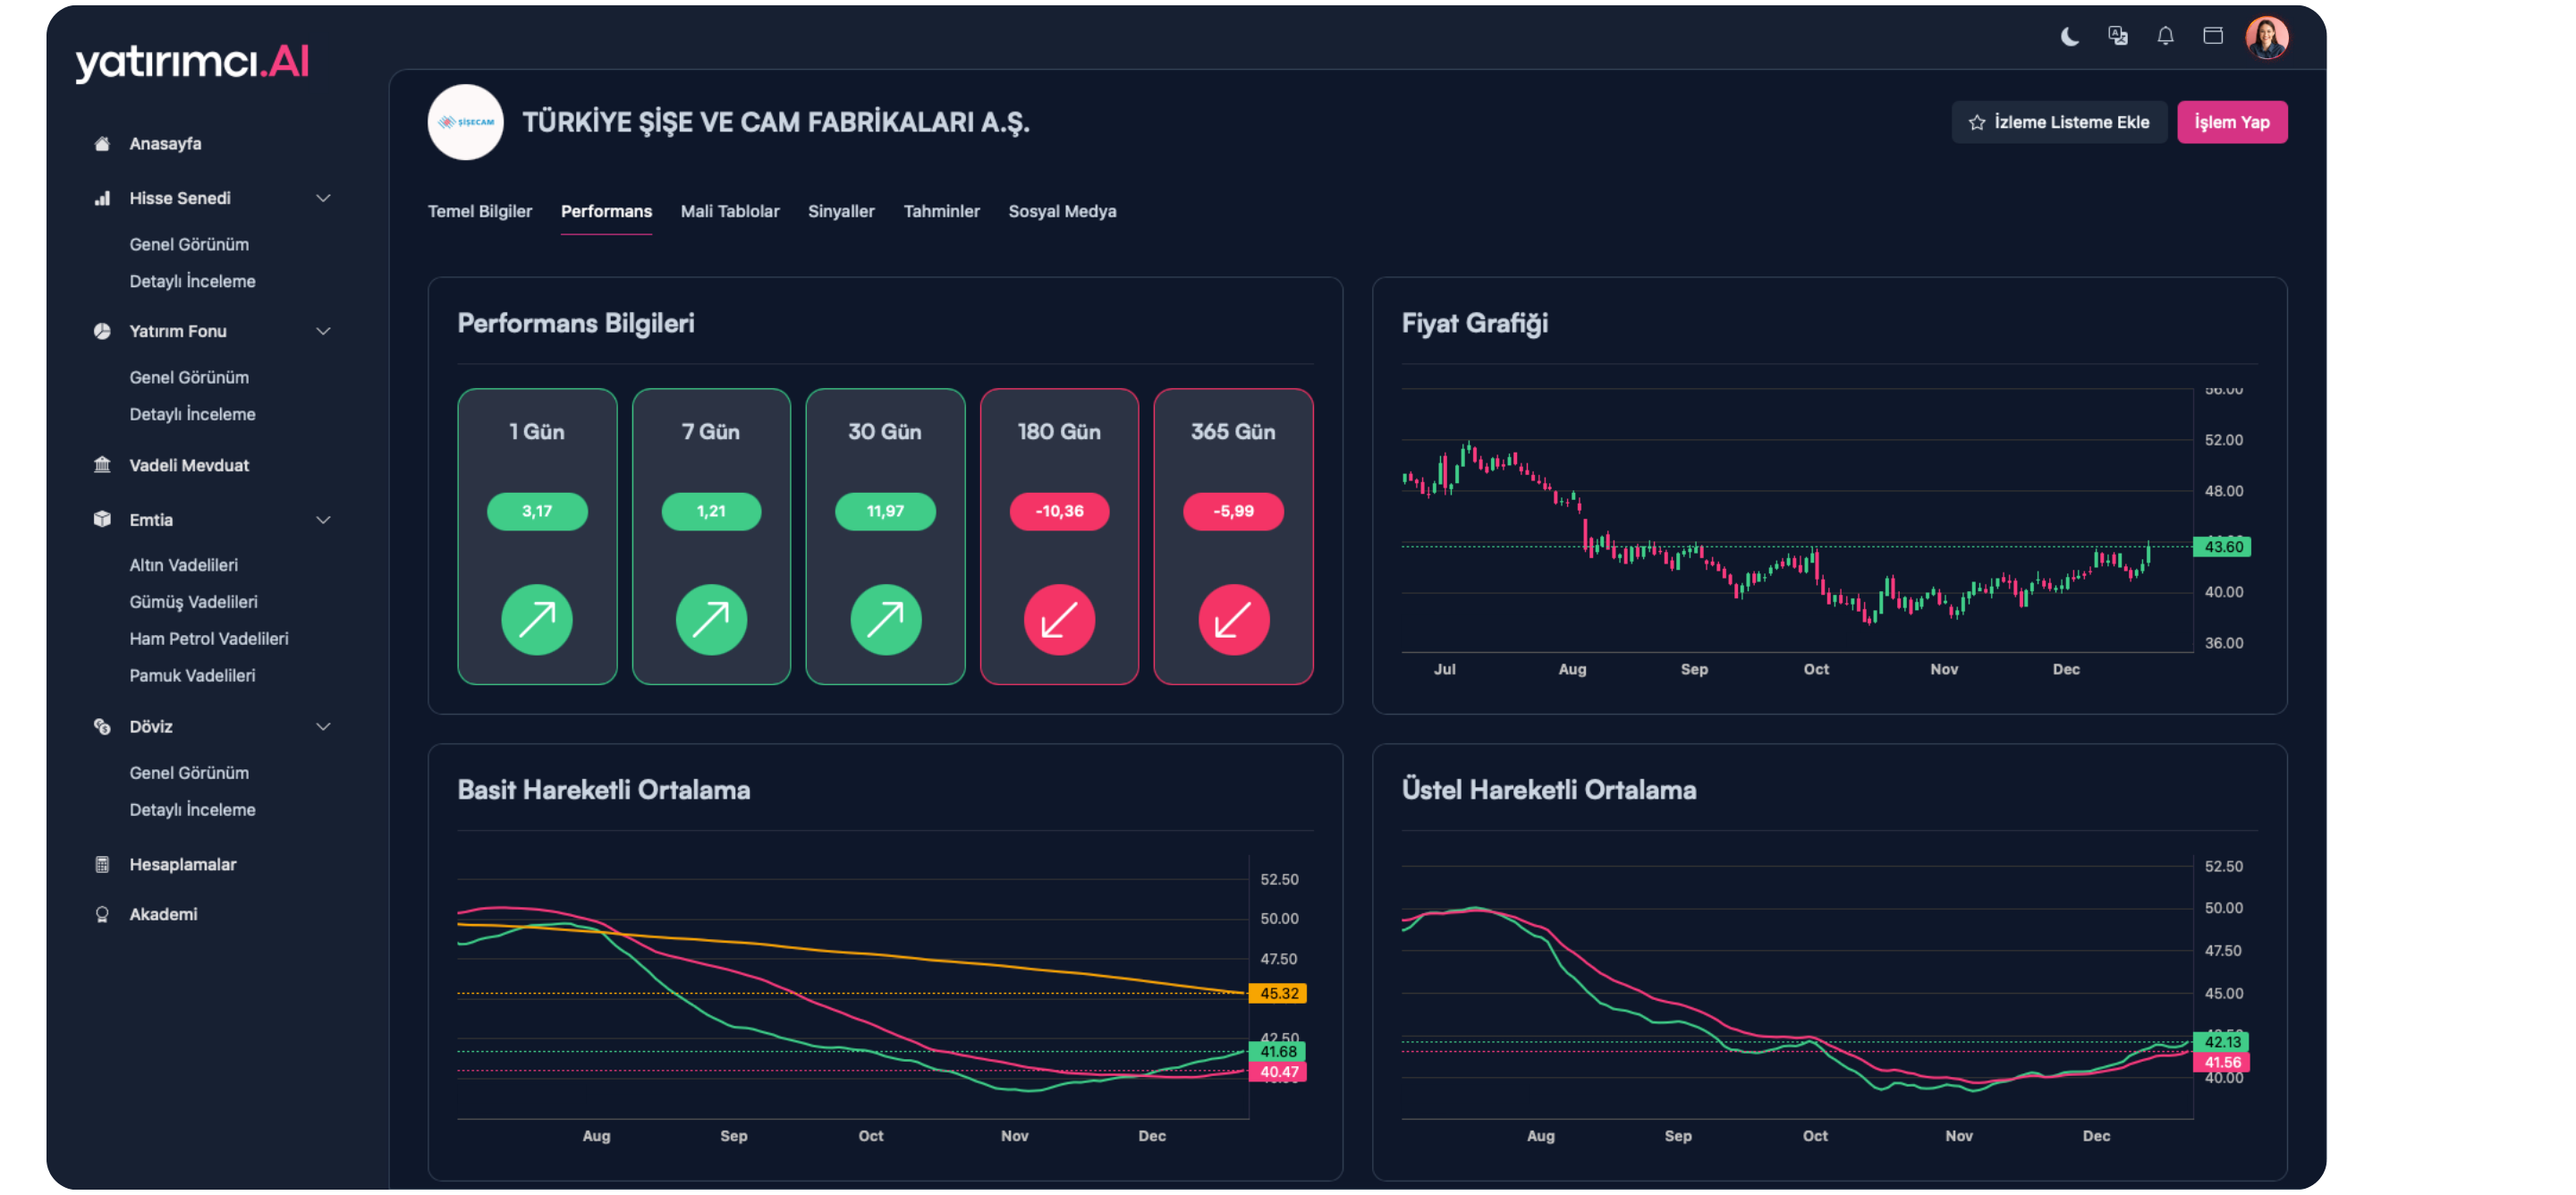Toggle dark mode moon icon
The image size is (2576, 1195).
tap(2069, 37)
